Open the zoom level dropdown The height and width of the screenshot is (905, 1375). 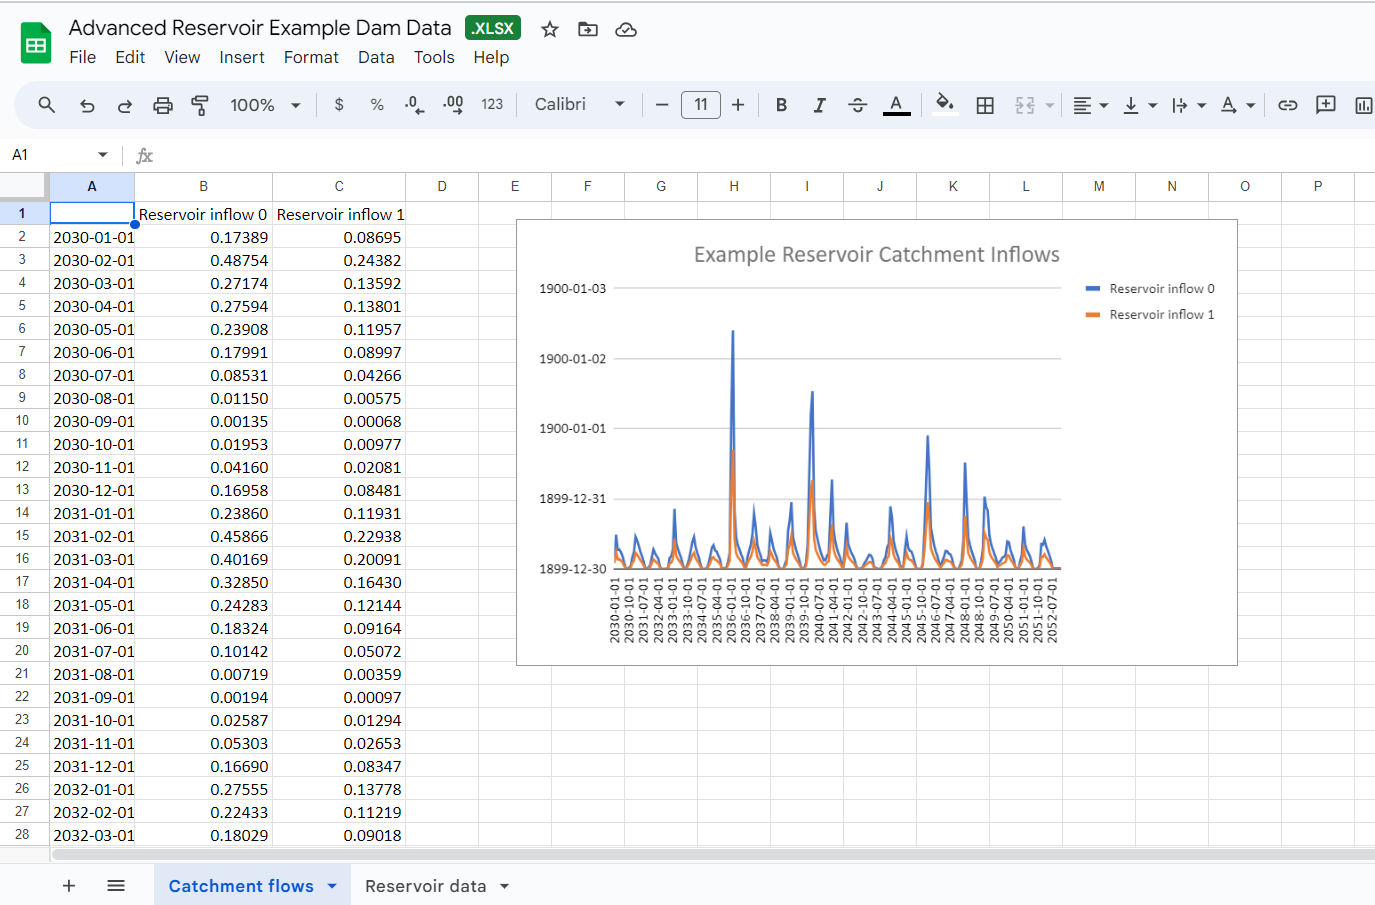tap(265, 105)
